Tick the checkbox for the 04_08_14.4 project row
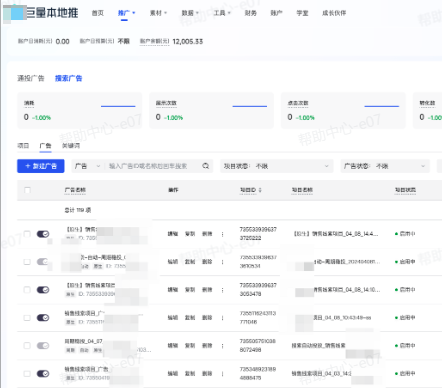Image resolution: width=442 pixels, height=388 pixels. click(27, 234)
